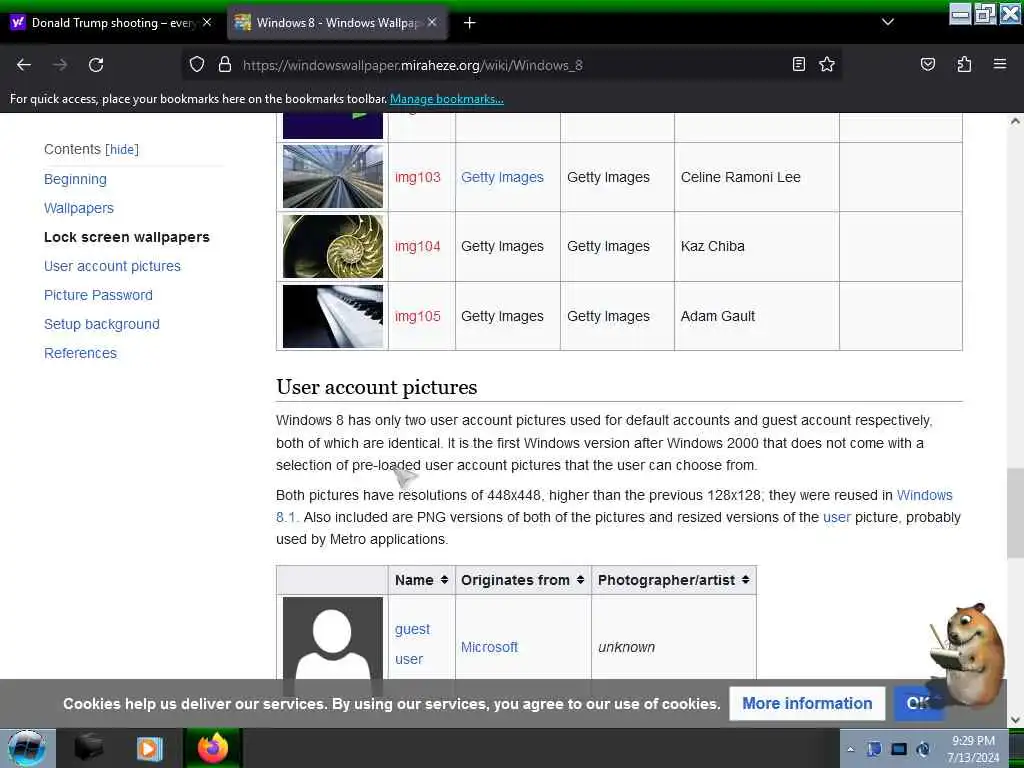
Task: Show hidden system tray icons
Action: [850, 749]
